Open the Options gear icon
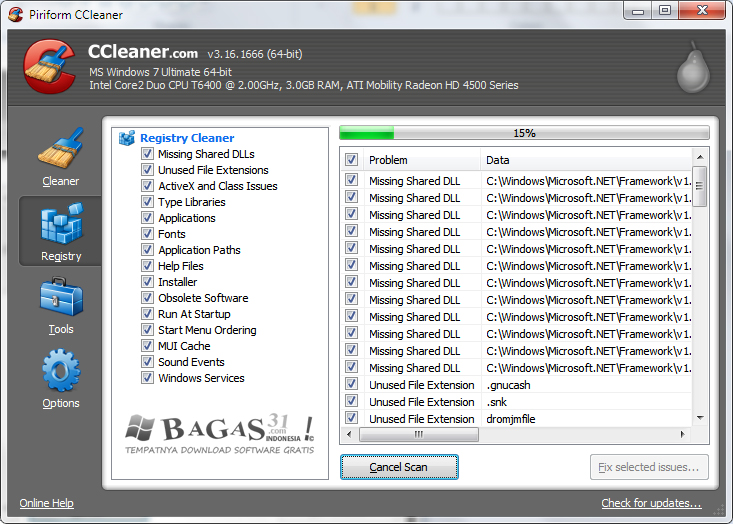This screenshot has height=524, width=733. 61,371
